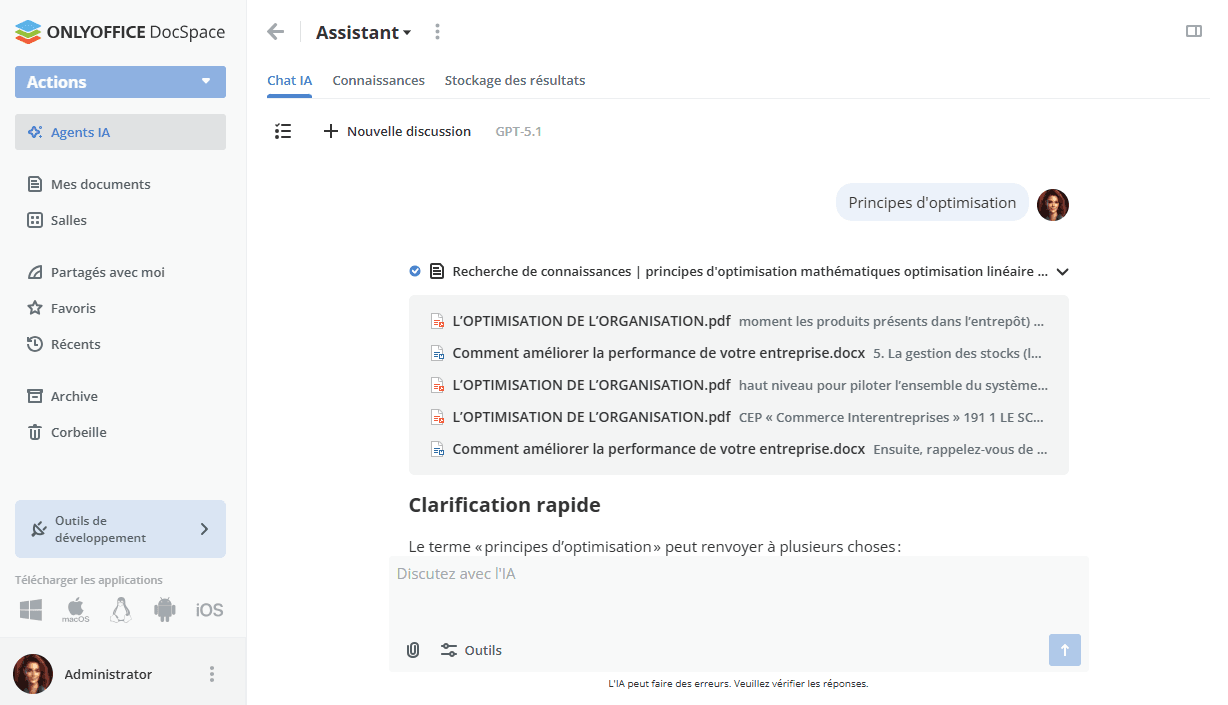Click the blue checkmark on knowledge search
The image size is (1228, 705).
[x=414, y=271]
